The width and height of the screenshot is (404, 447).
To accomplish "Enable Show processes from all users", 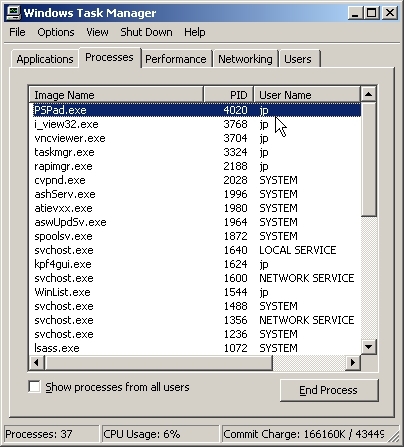I will pyautogui.click(x=35, y=387).
